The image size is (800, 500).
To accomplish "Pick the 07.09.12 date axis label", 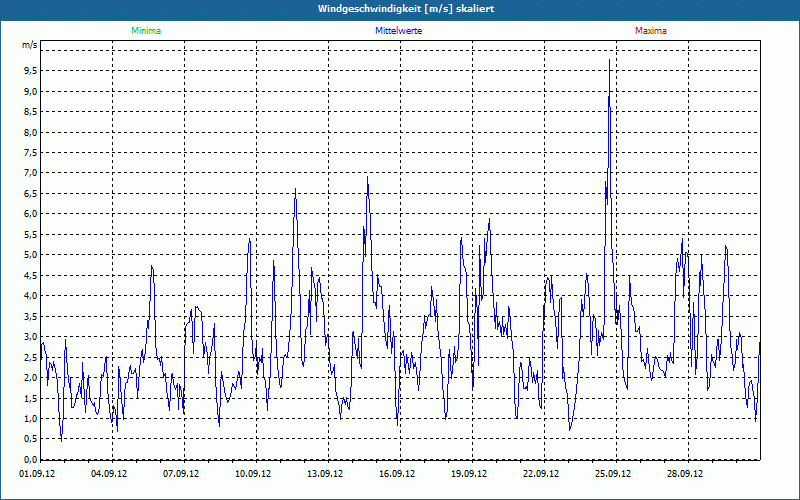I will tap(182, 475).
